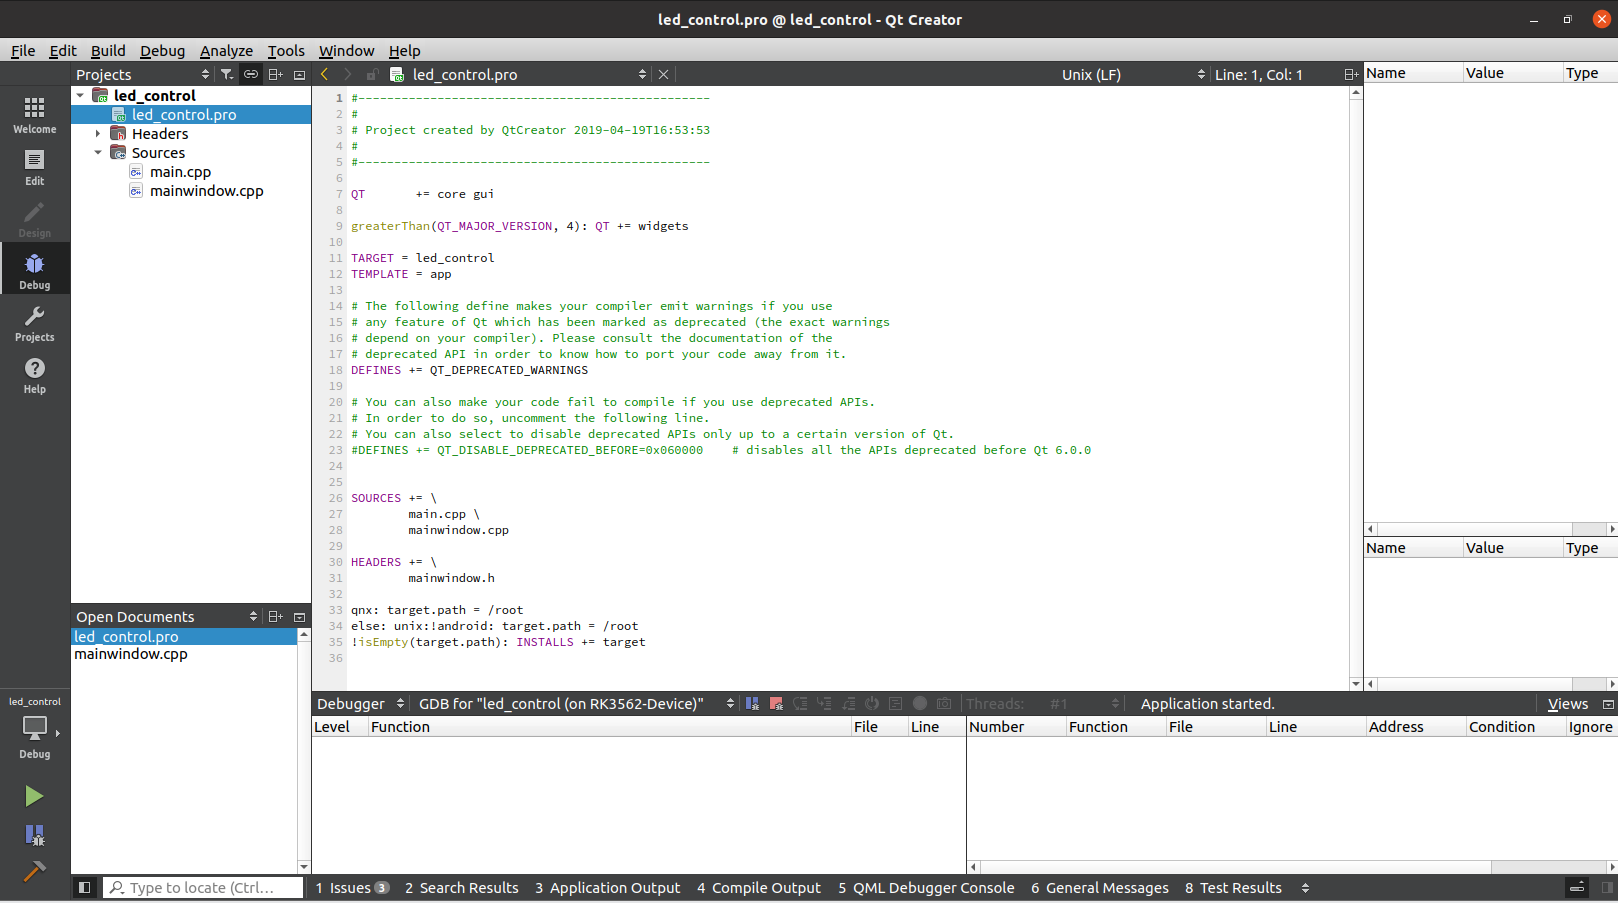Stop the debugger with red stop icon
The width and height of the screenshot is (1618, 903).
click(x=776, y=703)
